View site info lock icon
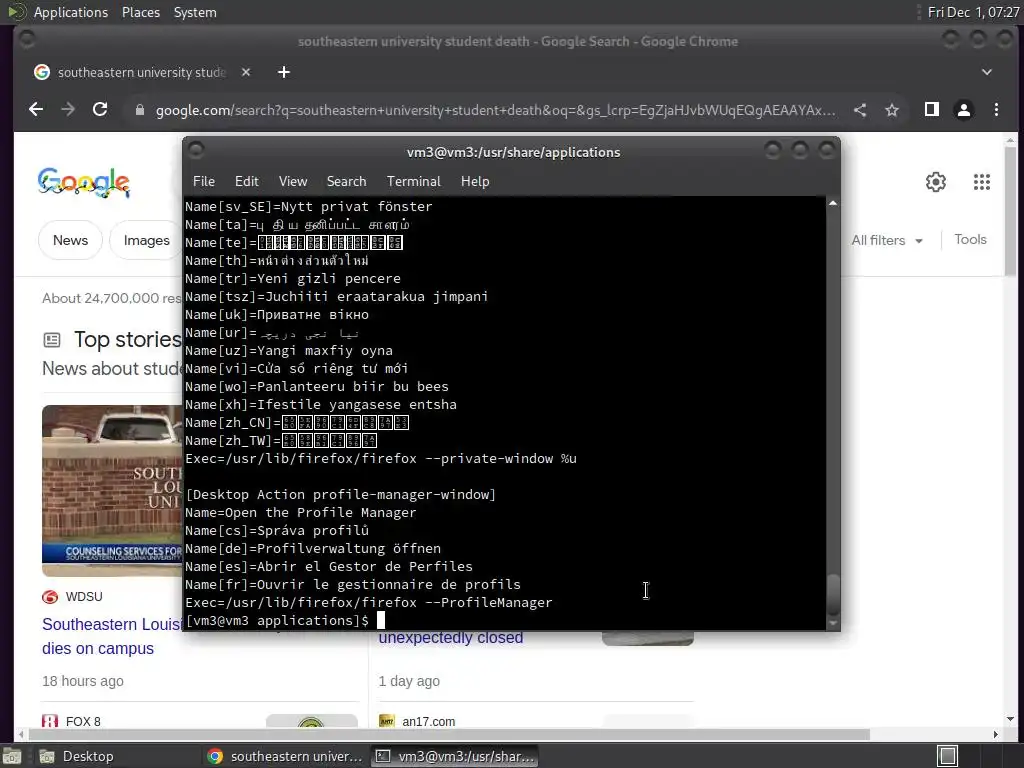The image size is (1024, 768). pos(139,110)
